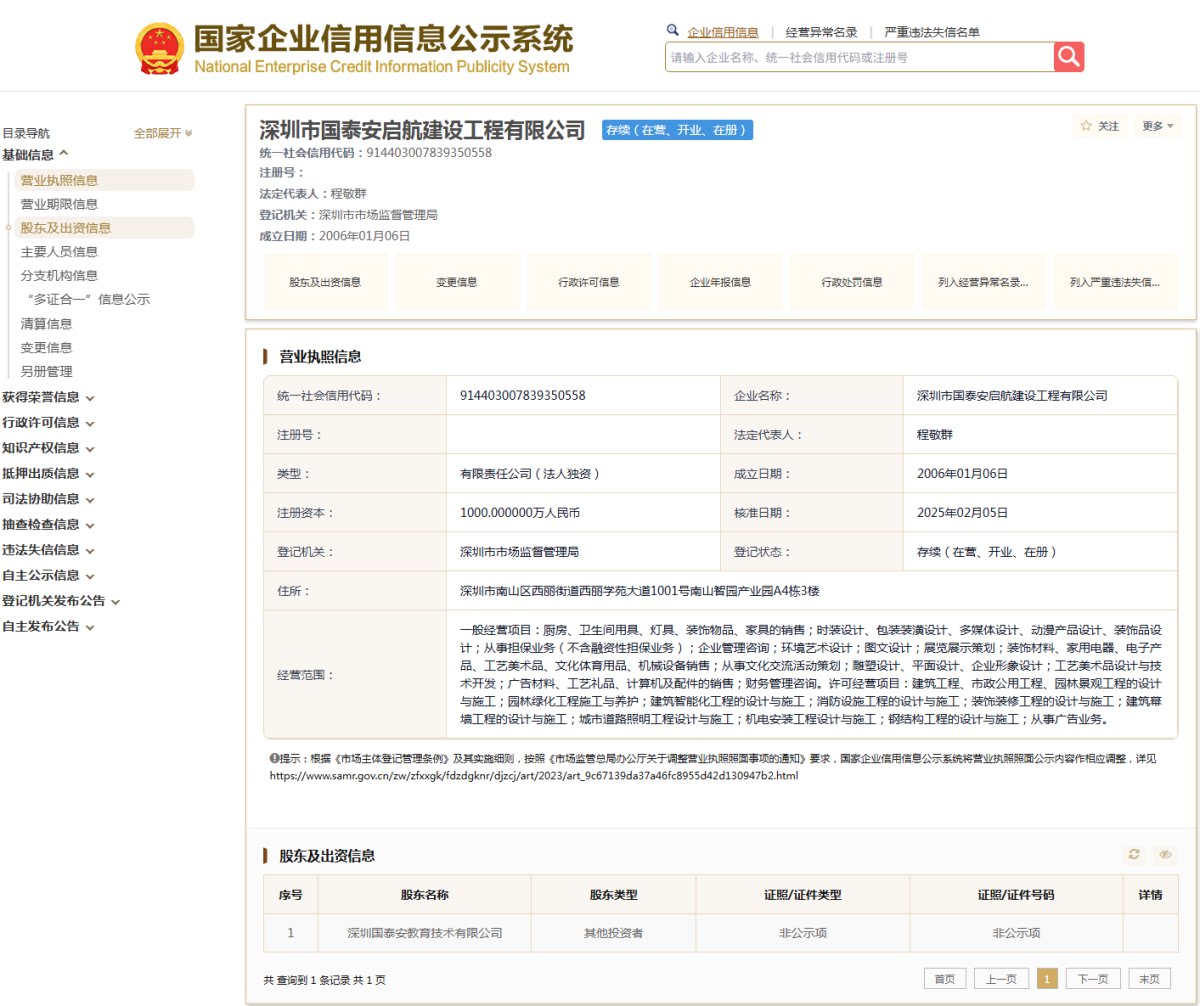Click the 行政许可信息 shortcut card
The width and height of the screenshot is (1200, 1006).
[x=589, y=282]
